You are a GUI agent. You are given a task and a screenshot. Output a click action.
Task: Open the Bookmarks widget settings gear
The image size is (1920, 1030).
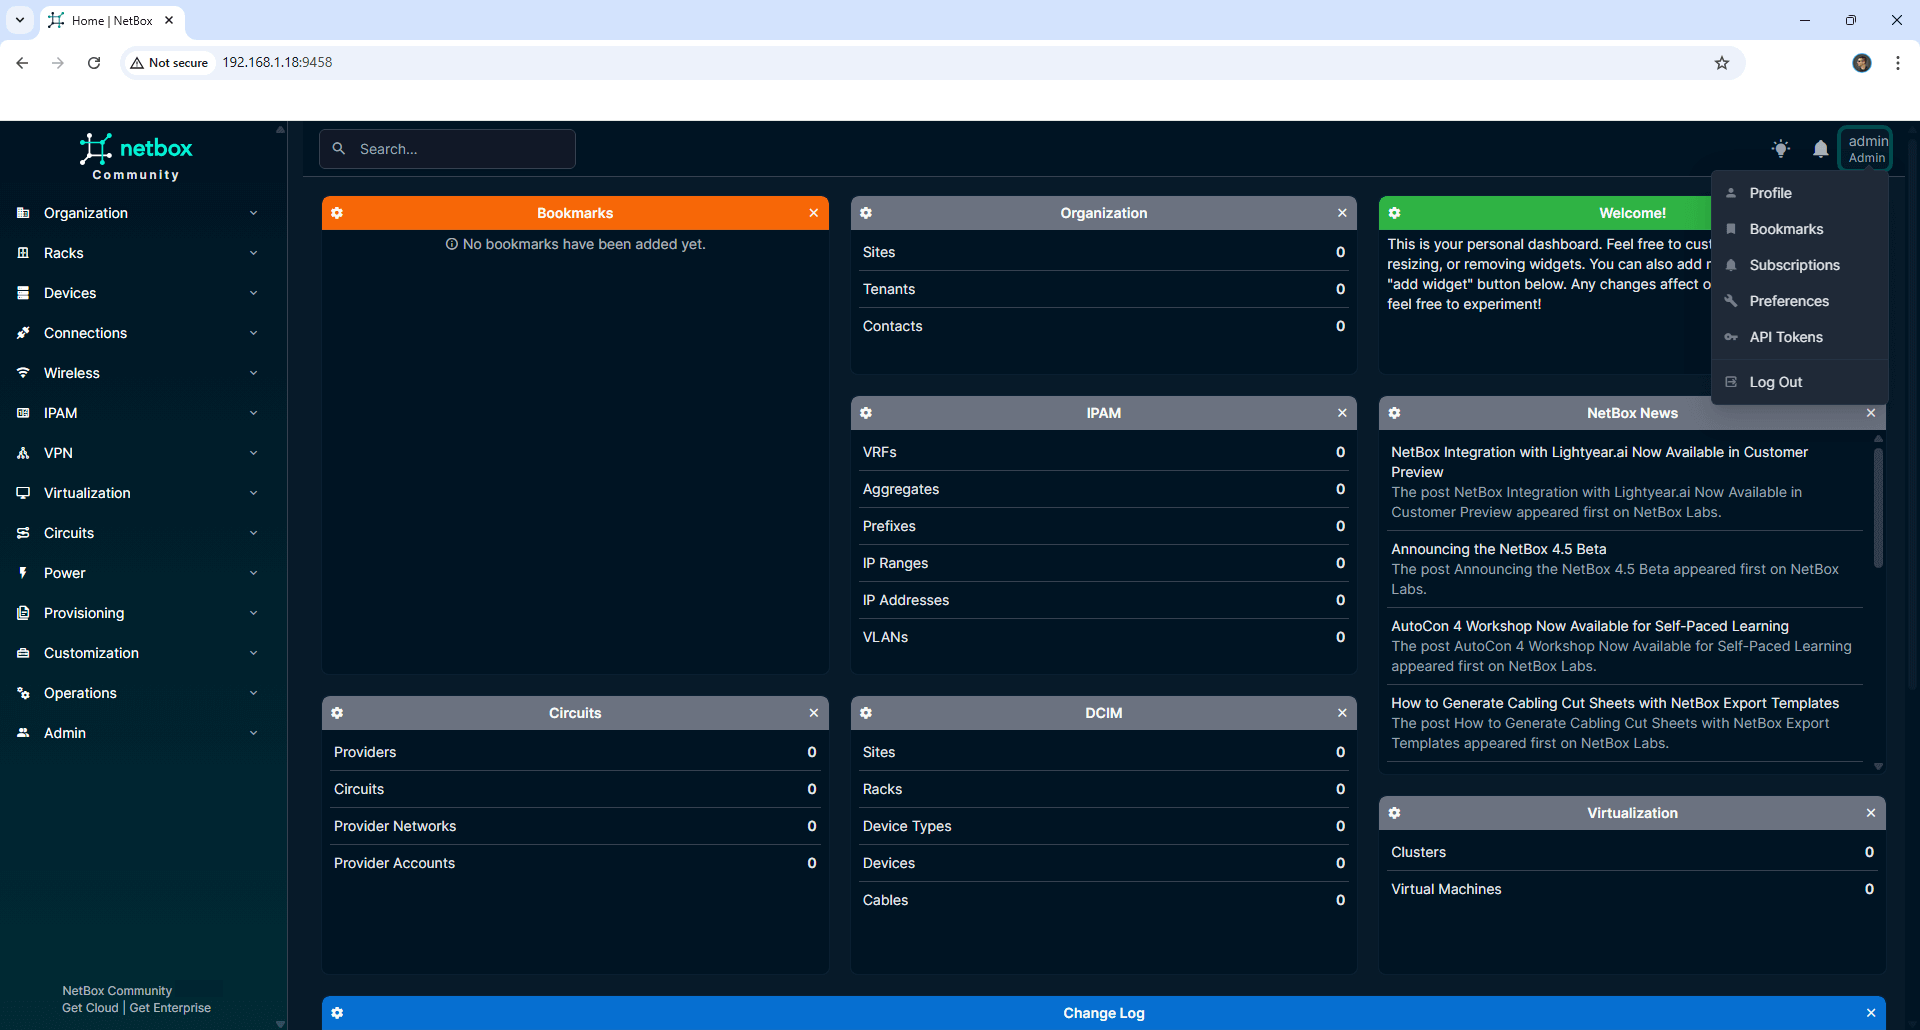(x=338, y=213)
